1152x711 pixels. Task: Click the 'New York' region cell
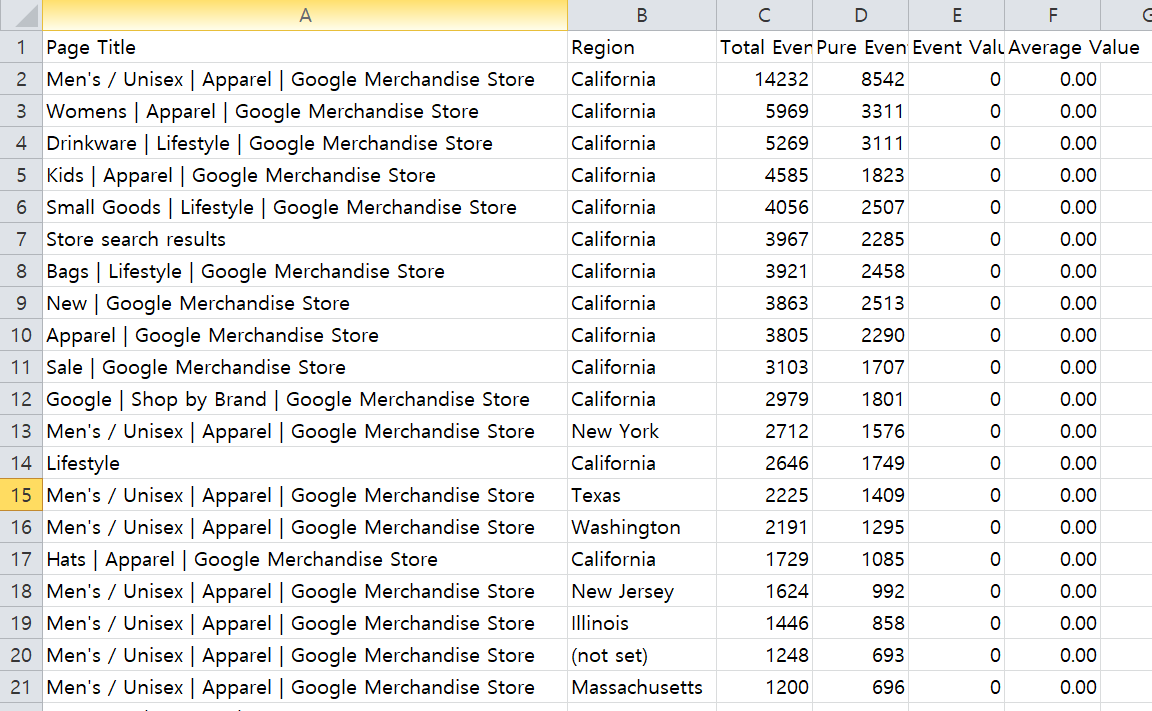641,431
